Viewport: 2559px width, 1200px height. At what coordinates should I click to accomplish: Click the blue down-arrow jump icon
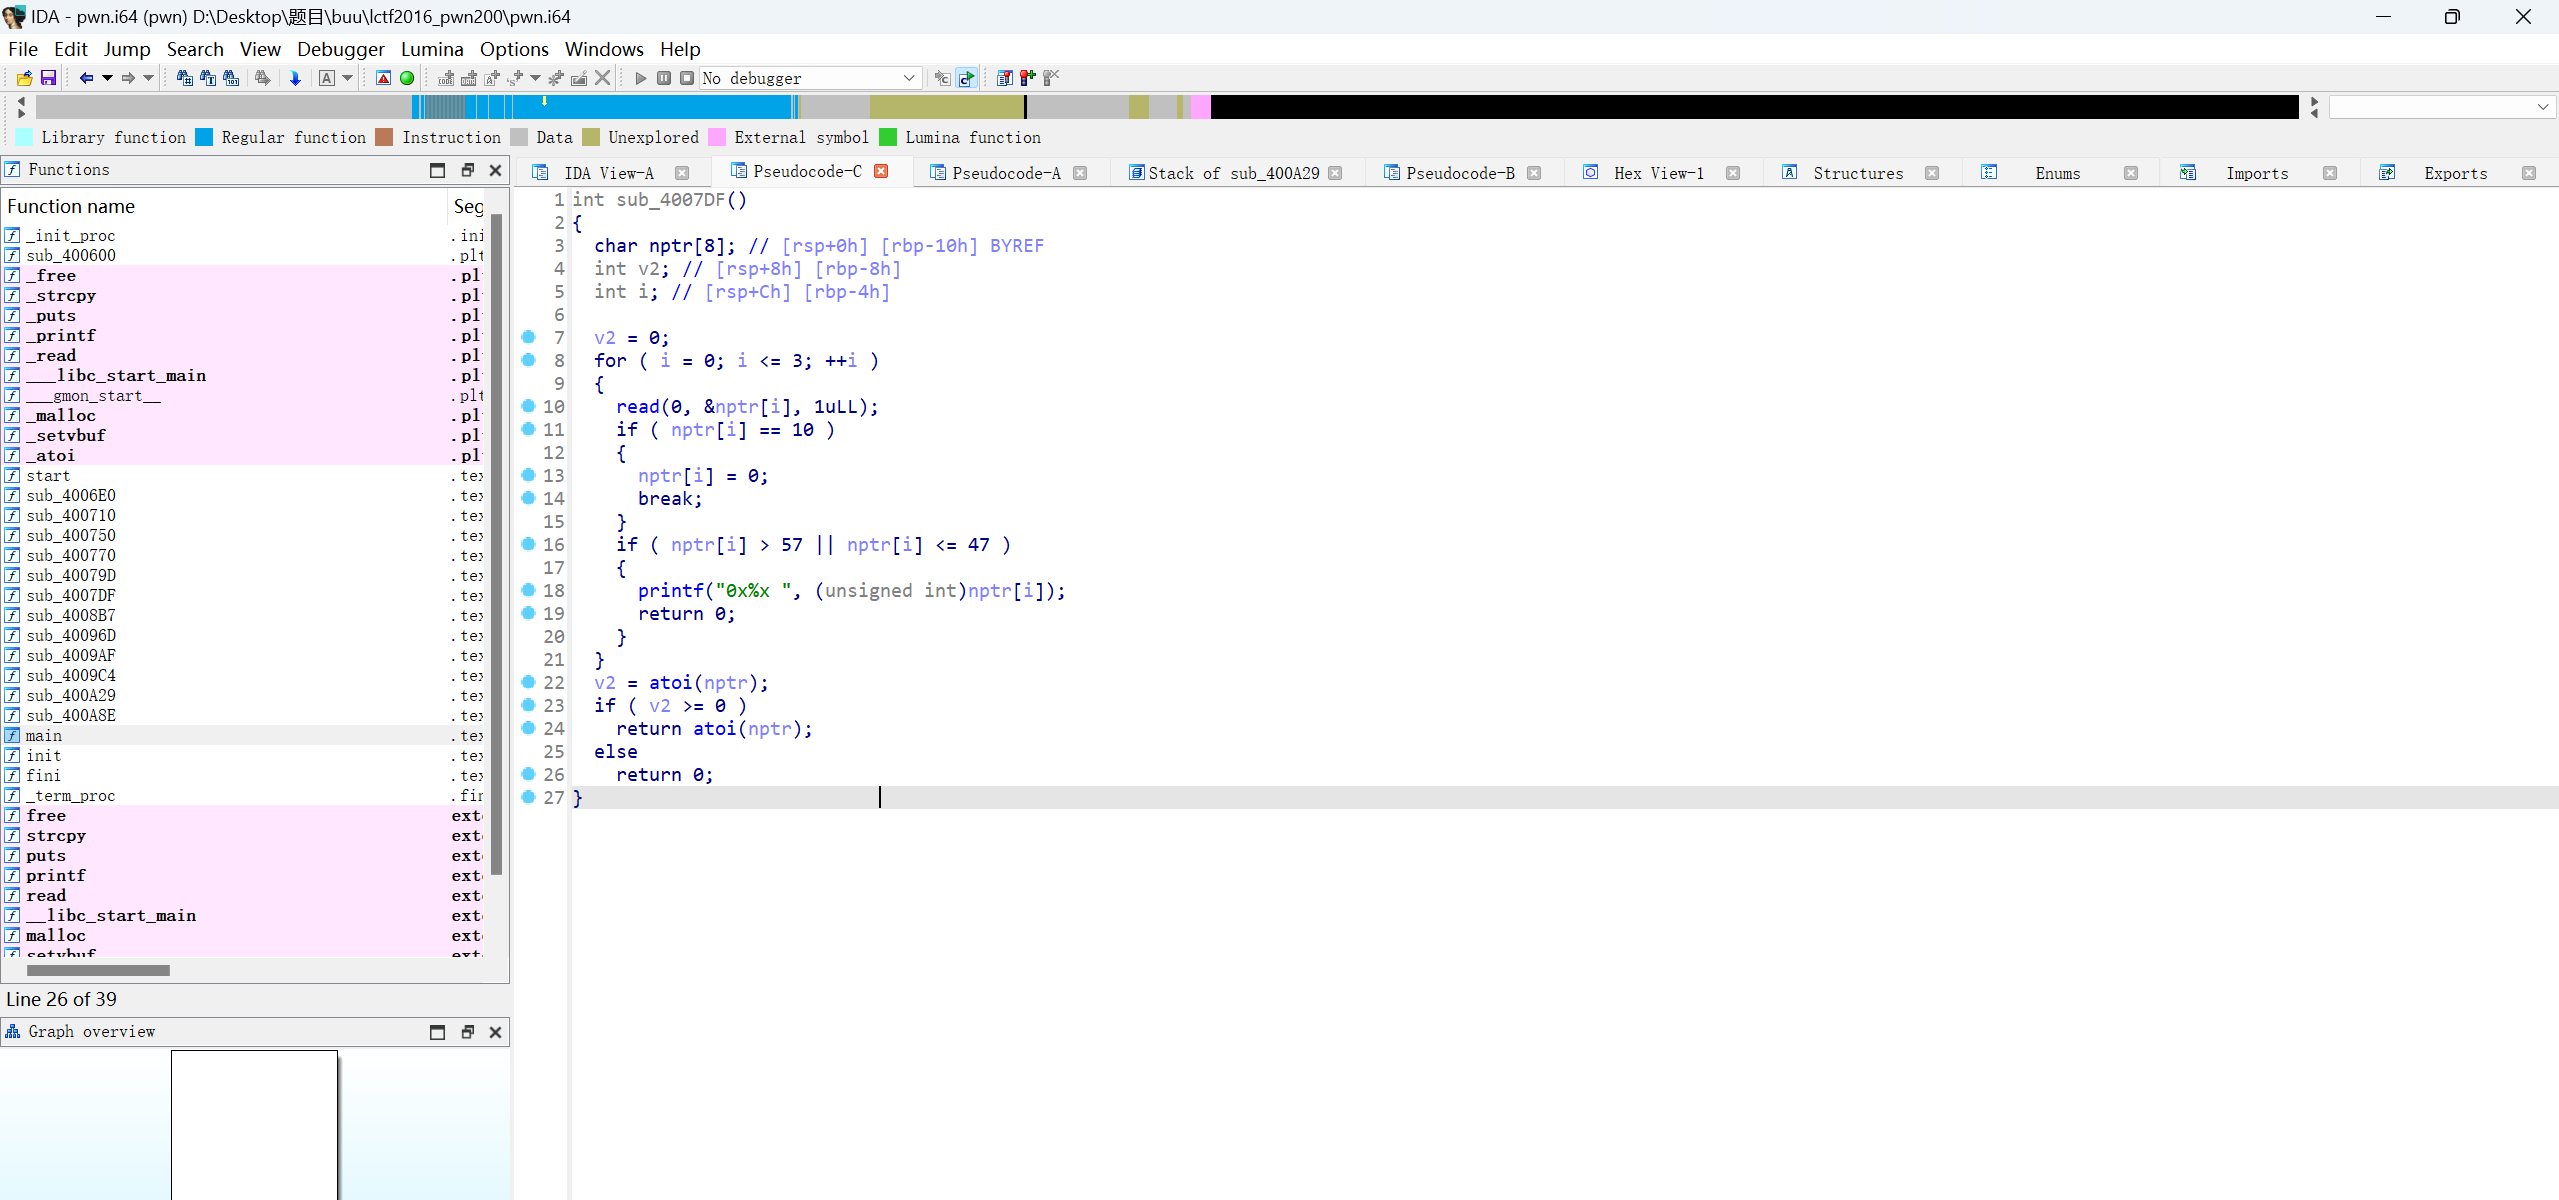[x=295, y=78]
